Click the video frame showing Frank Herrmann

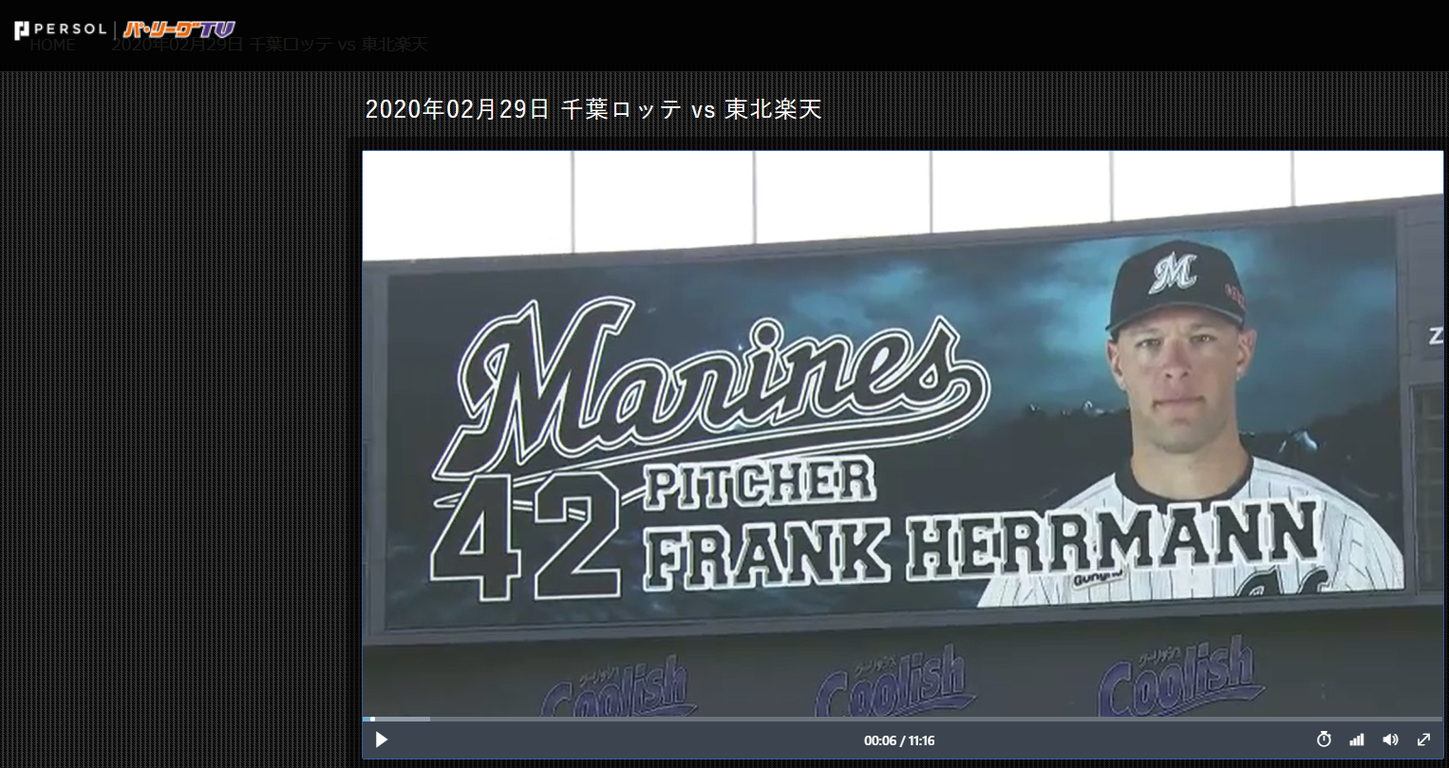(x=903, y=435)
